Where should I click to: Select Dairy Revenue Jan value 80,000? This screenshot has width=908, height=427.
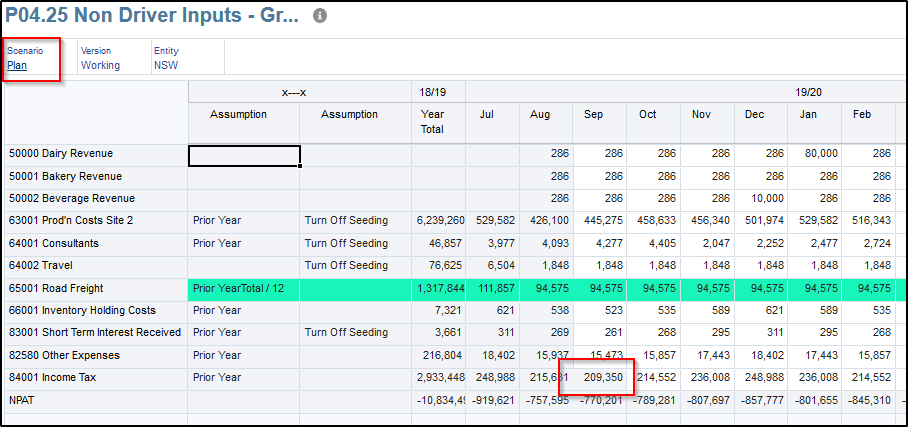pos(815,154)
